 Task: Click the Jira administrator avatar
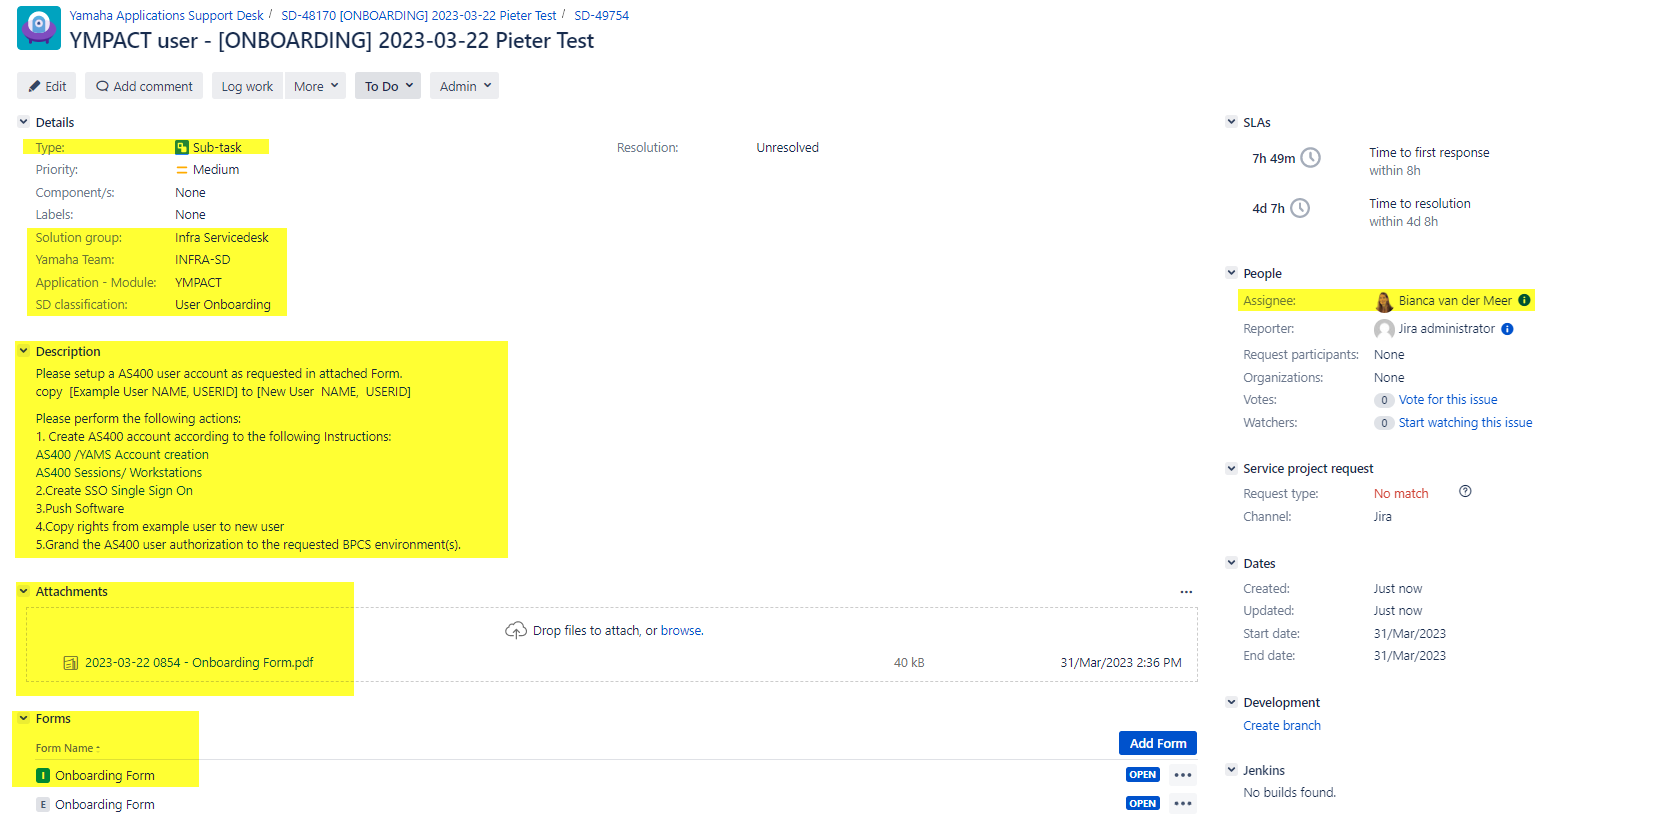[1384, 329]
